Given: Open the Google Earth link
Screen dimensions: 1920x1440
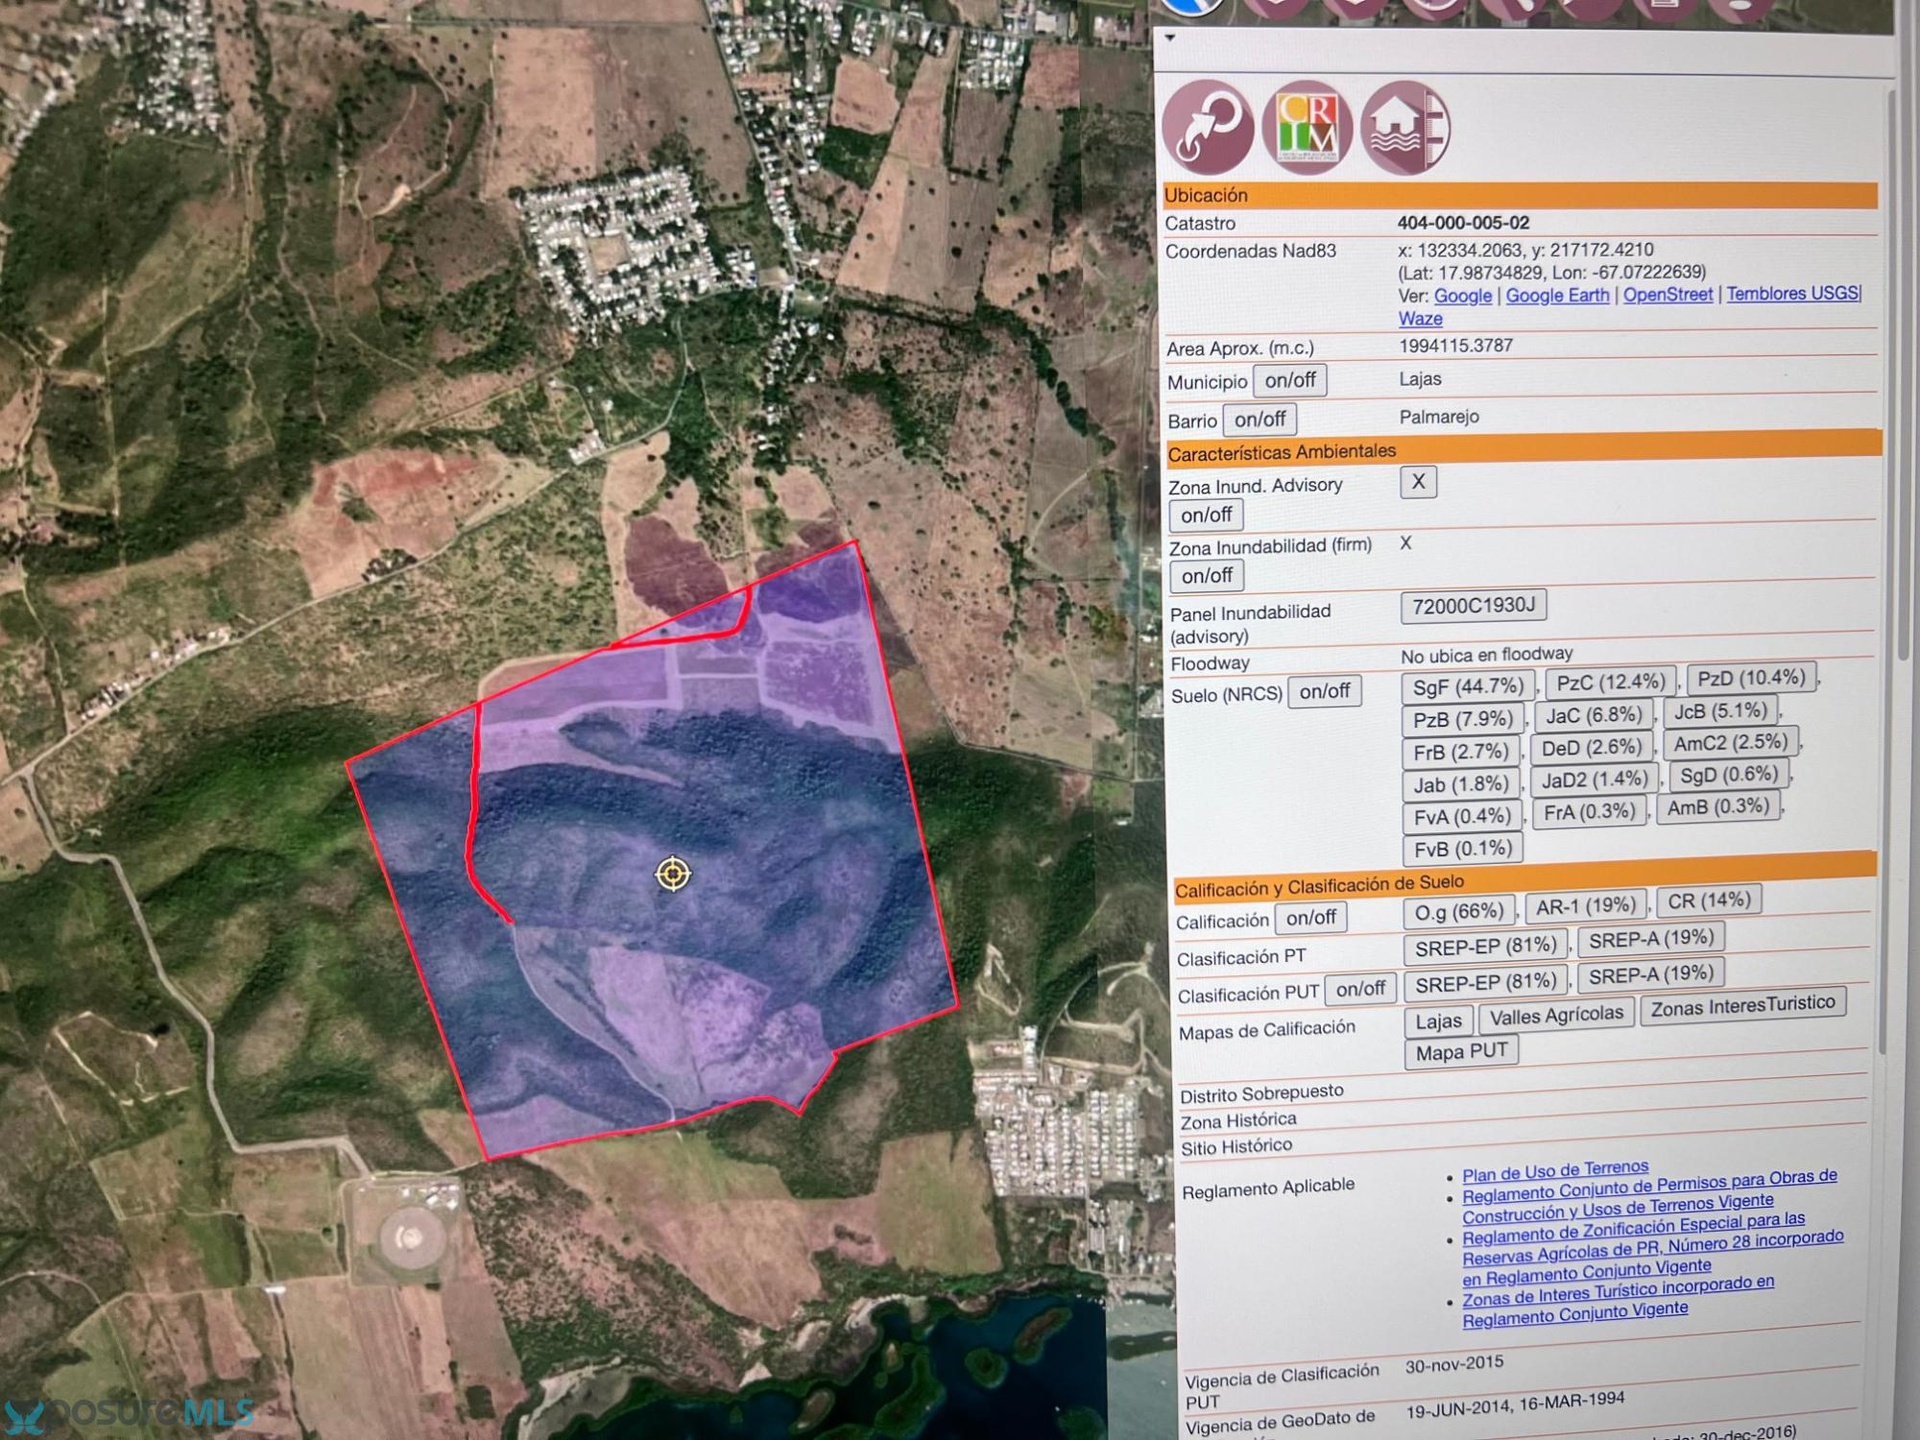Looking at the screenshot, I should (x=1557, y=295).
